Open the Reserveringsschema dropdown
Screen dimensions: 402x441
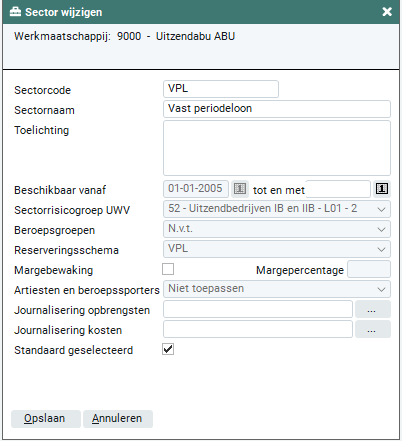pyautogui.click(x=277, y=249)
